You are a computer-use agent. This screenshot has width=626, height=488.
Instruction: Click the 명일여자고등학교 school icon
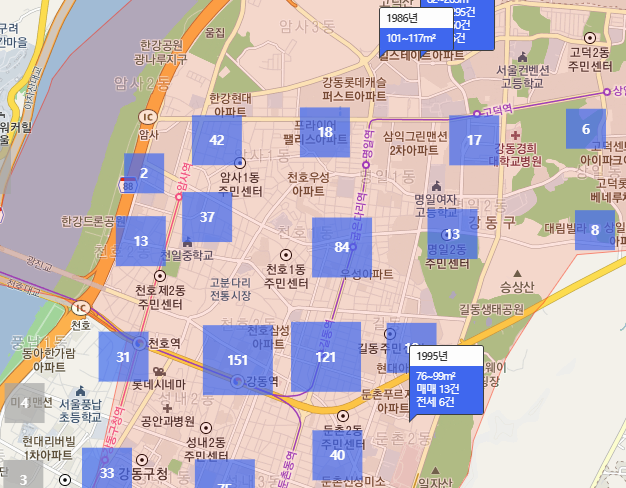coord(436,186)
